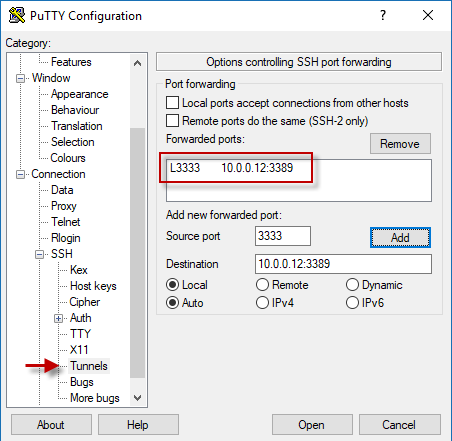Click Open to start the session
The image size is (452, 441).
tap(312, 425)
